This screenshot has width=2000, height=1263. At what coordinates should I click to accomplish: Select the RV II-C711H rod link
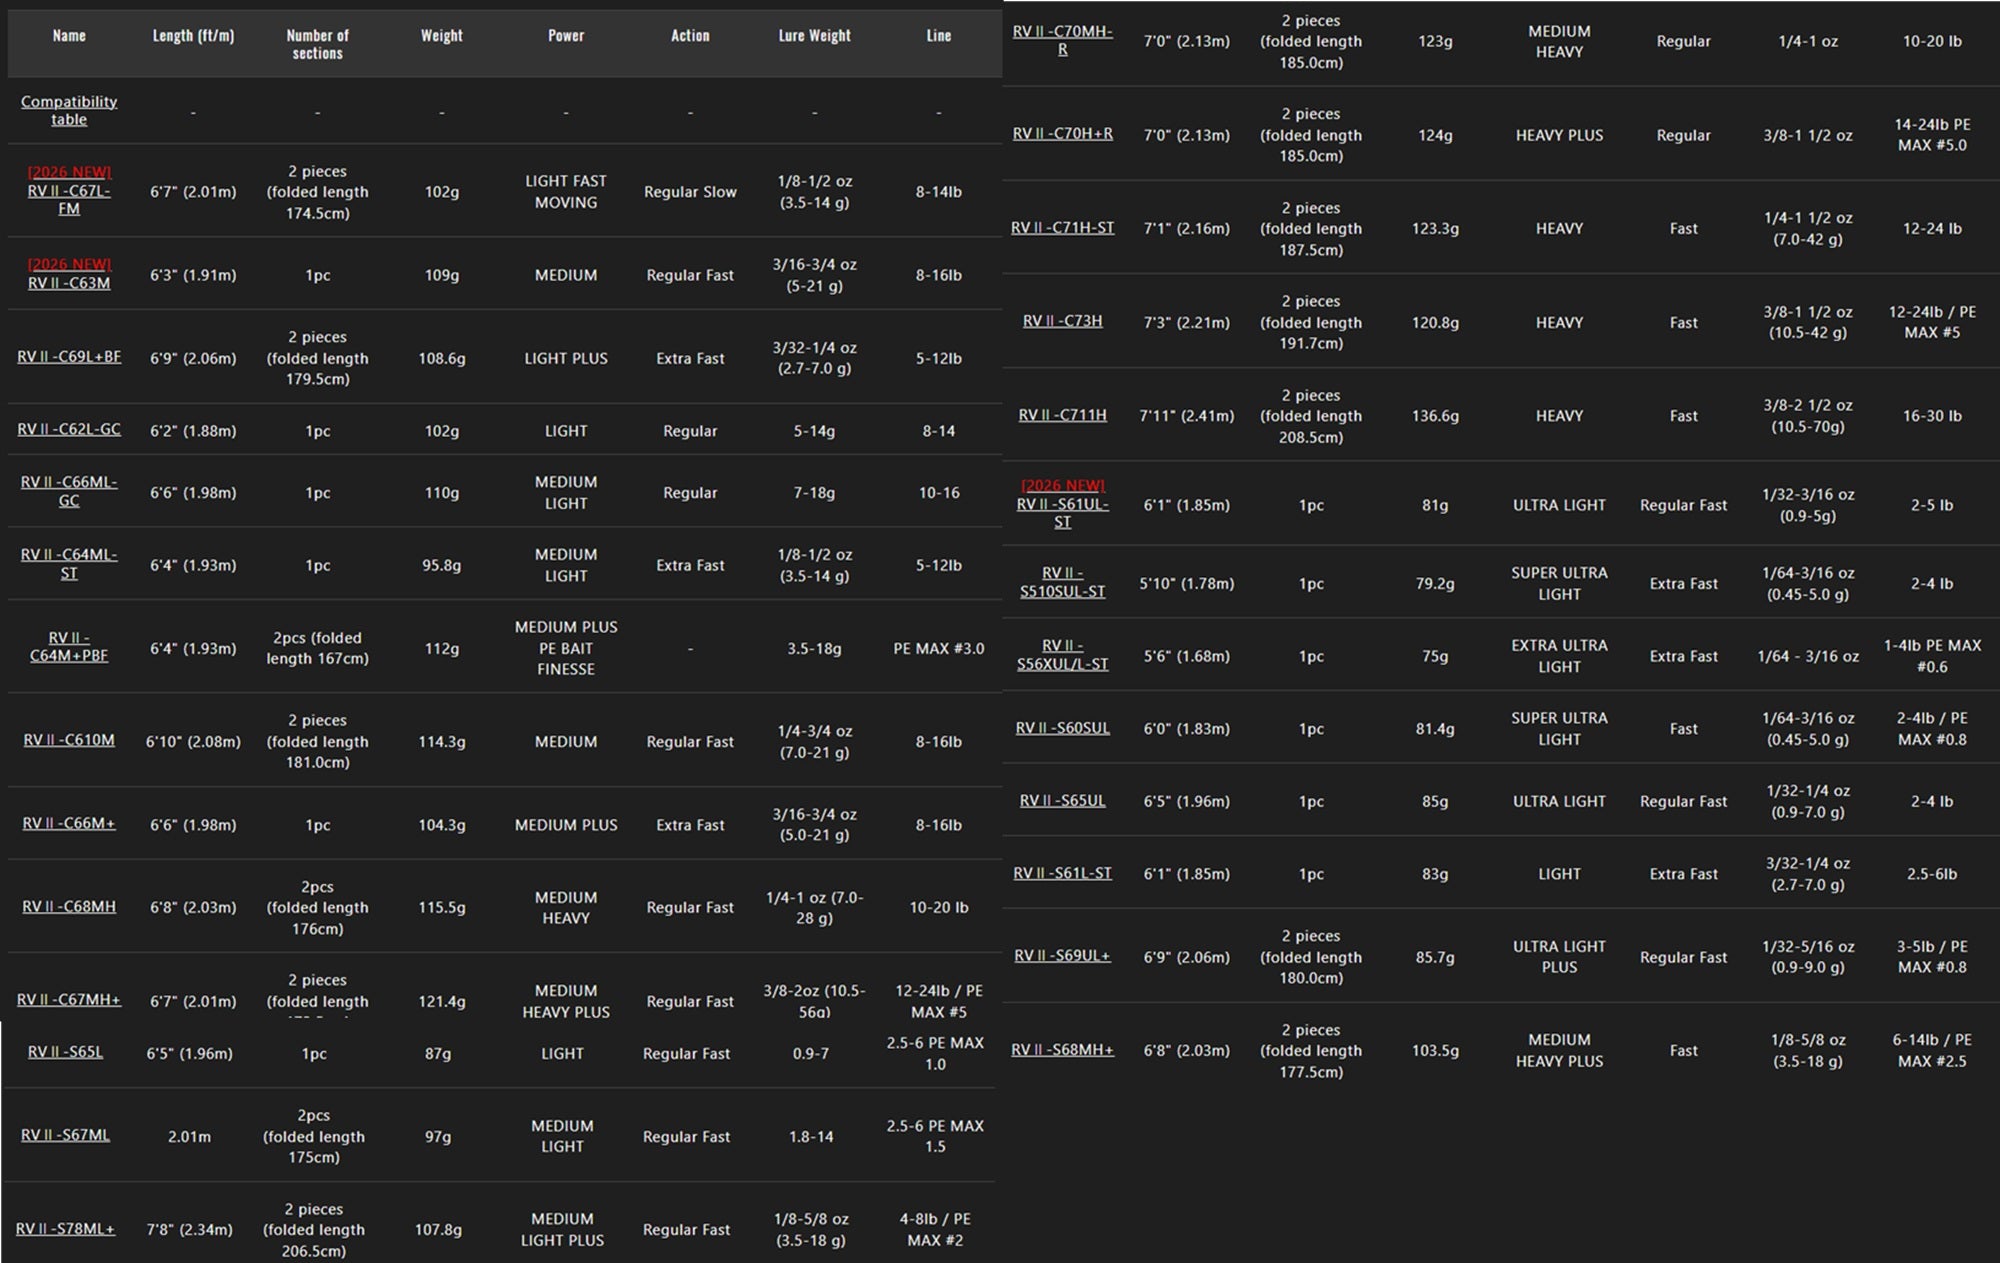pos(1062,415)
